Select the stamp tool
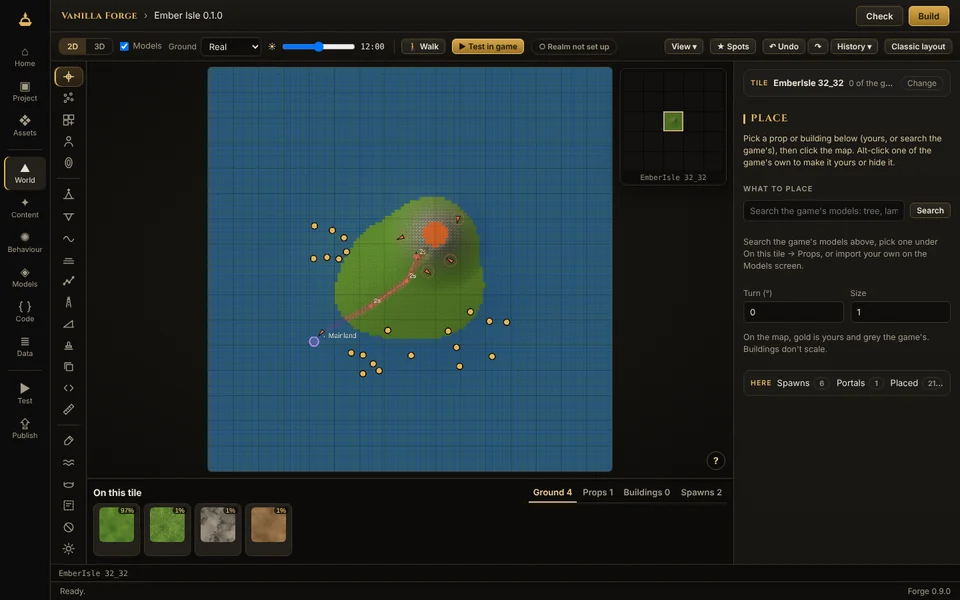The width and height of the screenshot is (960, 600). (x=69, y=345)
